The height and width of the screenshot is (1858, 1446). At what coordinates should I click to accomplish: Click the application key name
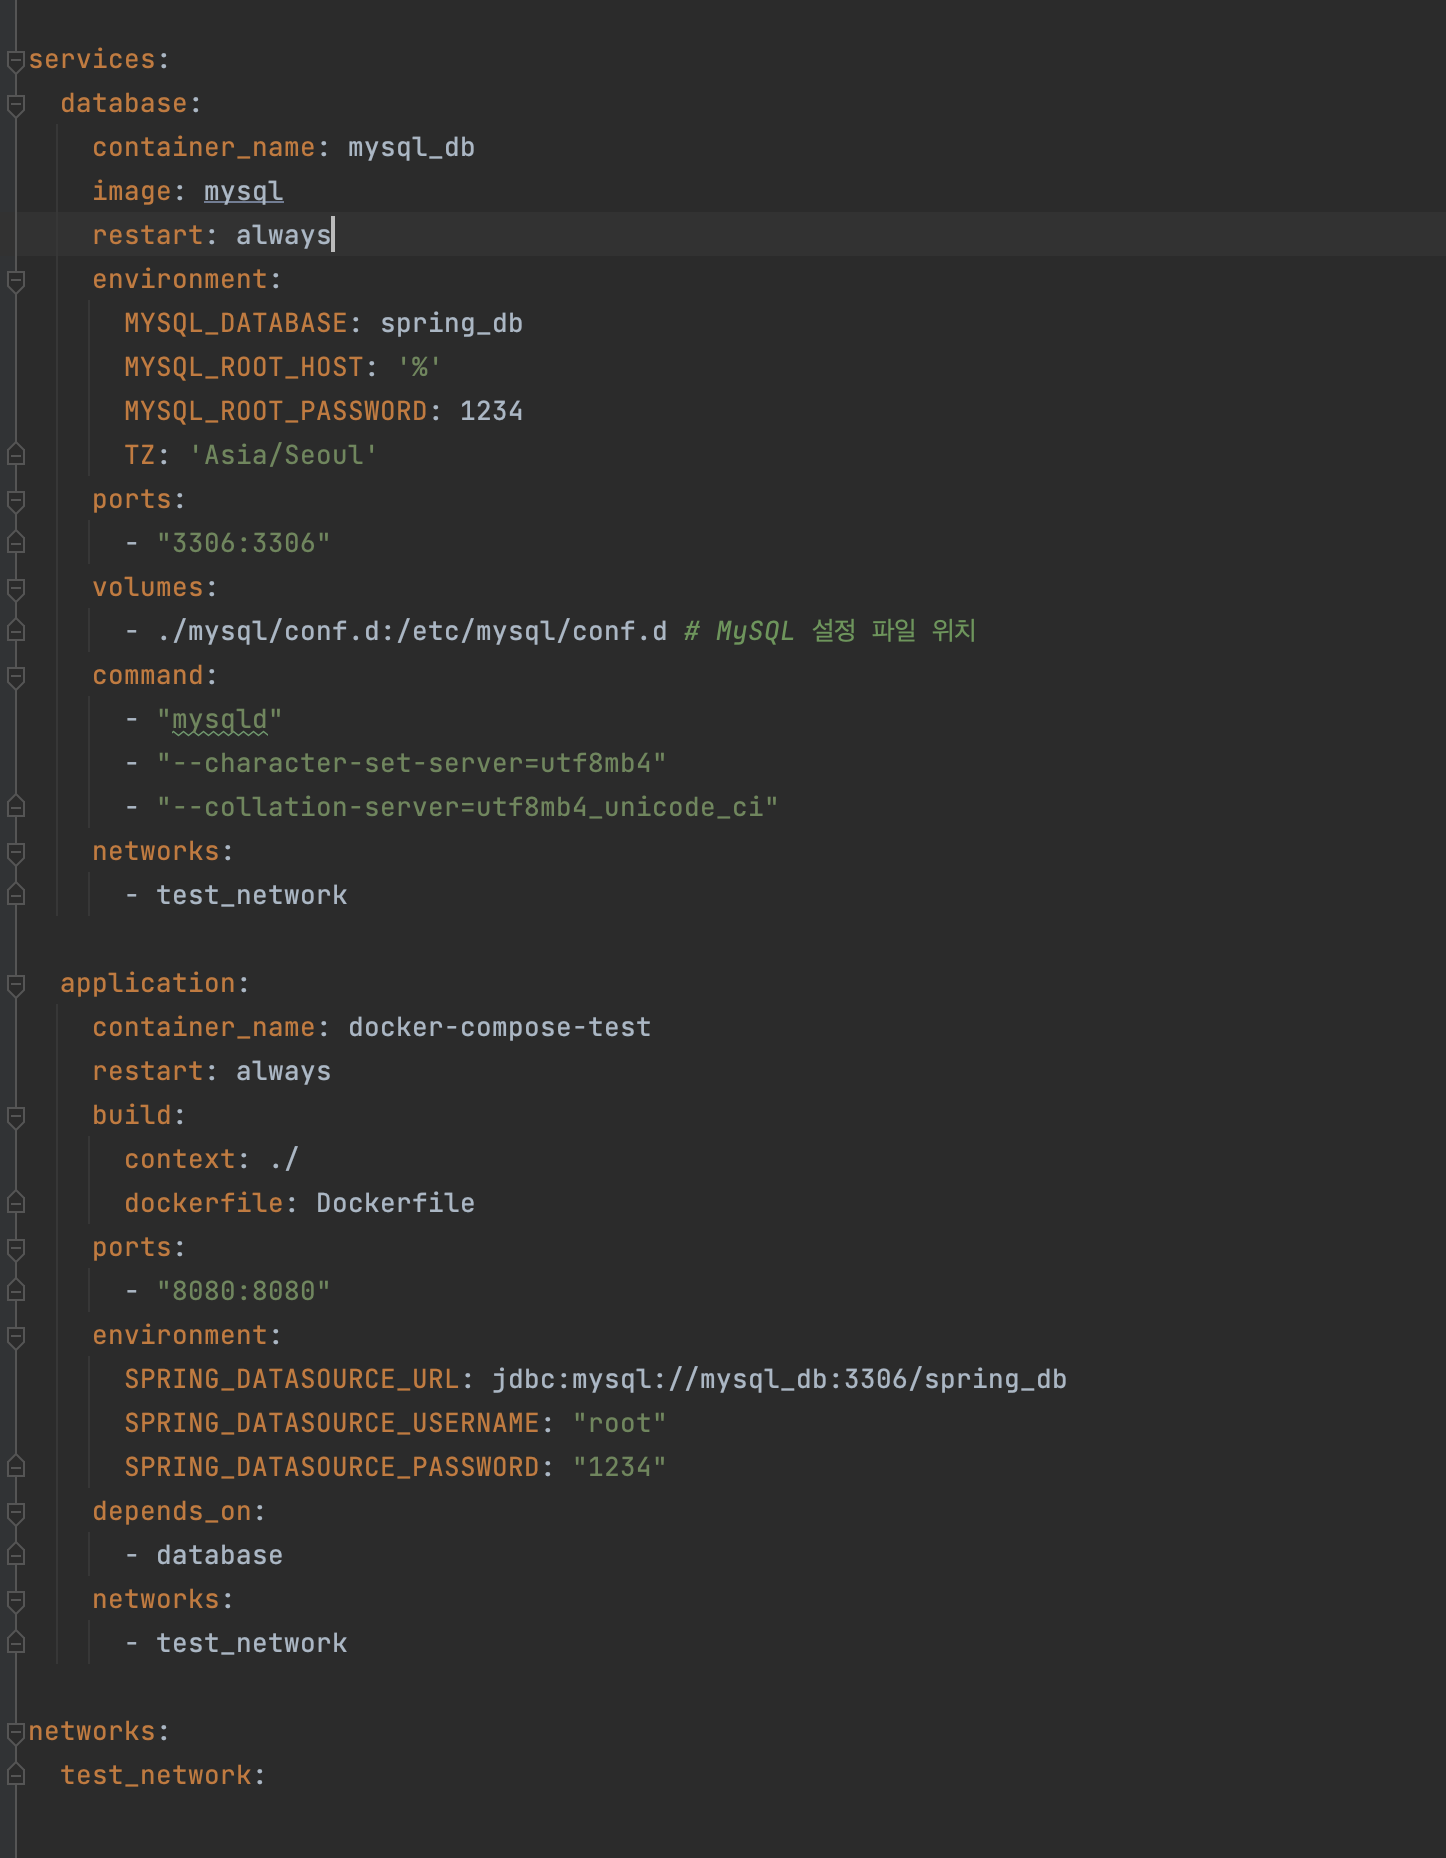(148, 983)
